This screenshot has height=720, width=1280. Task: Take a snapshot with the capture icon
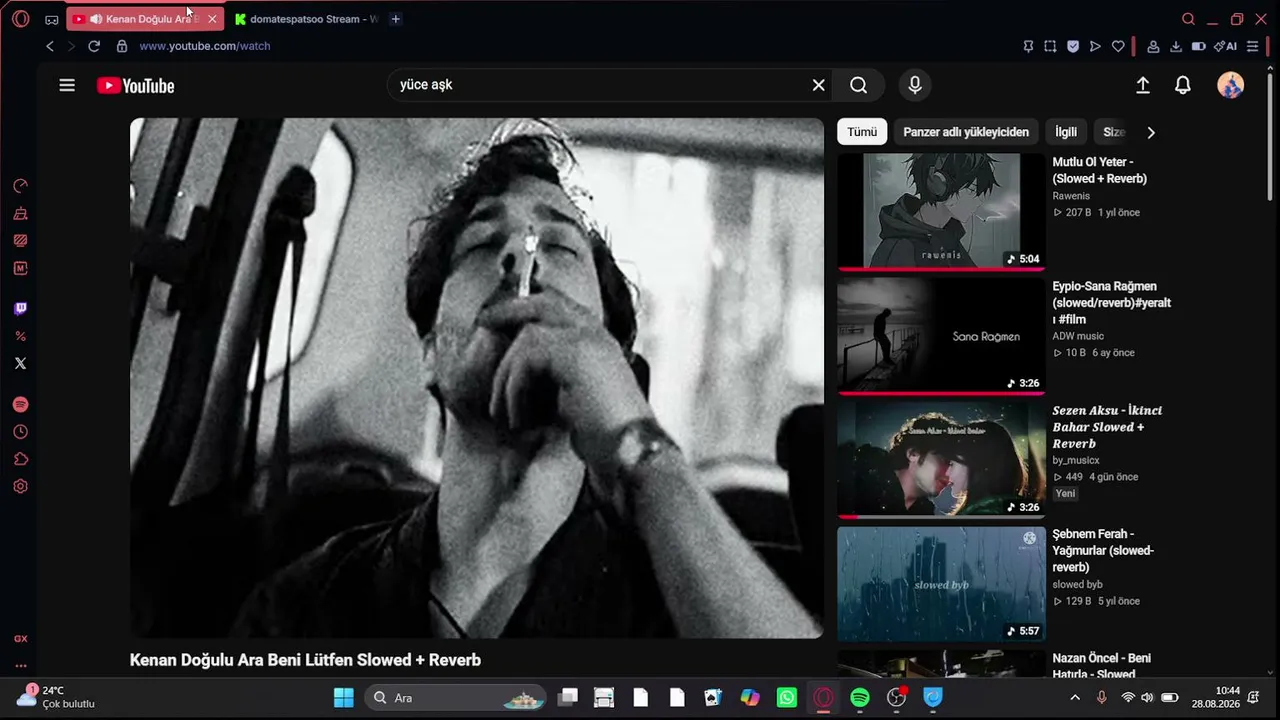1050,46
